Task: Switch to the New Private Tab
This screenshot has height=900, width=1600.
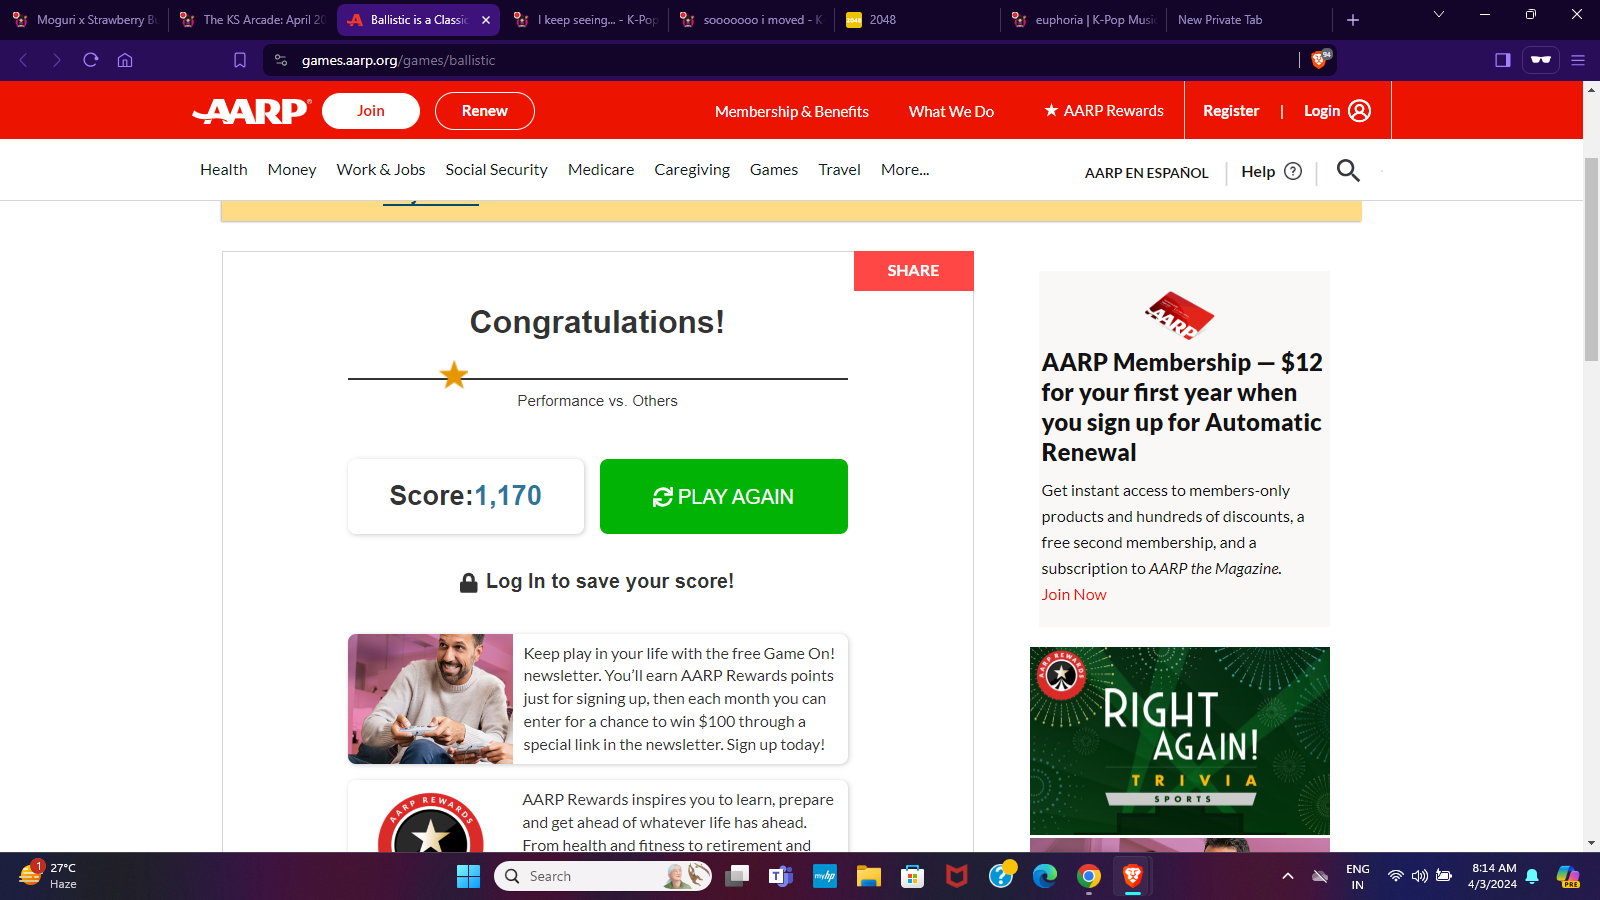Action: (x=1251, y=20)
